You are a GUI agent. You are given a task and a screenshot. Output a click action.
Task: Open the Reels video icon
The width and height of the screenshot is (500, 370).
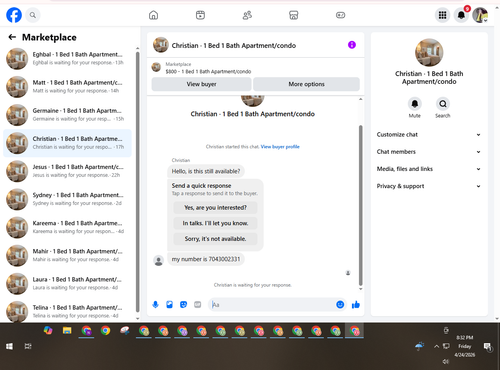point(200,15)
